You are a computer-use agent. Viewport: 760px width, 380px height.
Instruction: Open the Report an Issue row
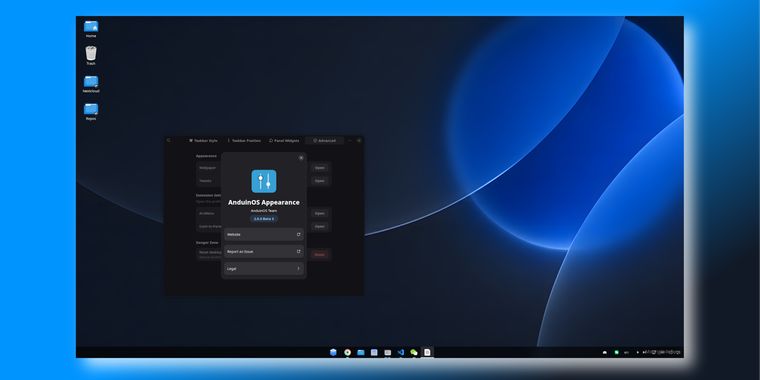(264, 252)
